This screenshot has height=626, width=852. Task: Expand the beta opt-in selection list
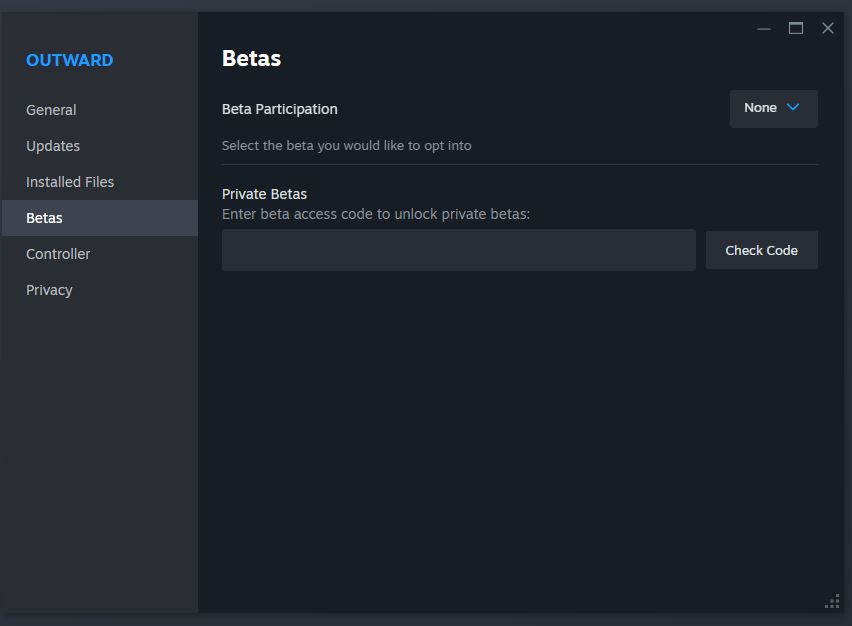pos(772,108)
